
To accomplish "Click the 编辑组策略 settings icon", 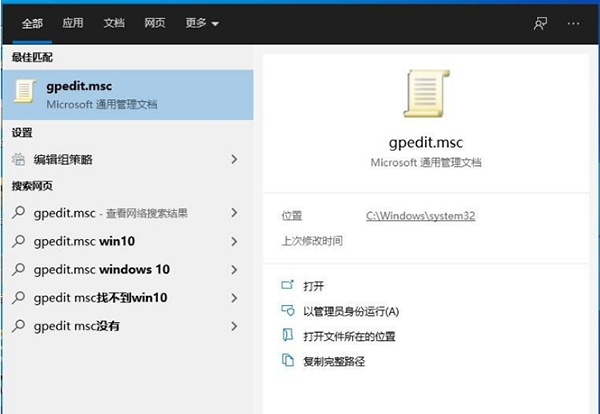I will pos(18,159).
